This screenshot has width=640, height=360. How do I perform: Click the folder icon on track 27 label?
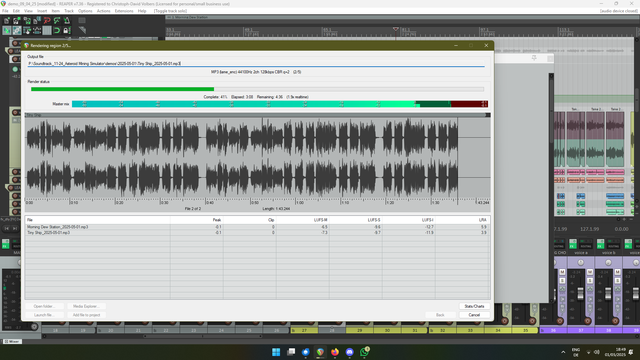pyautogui.click(x=293, y=330)
